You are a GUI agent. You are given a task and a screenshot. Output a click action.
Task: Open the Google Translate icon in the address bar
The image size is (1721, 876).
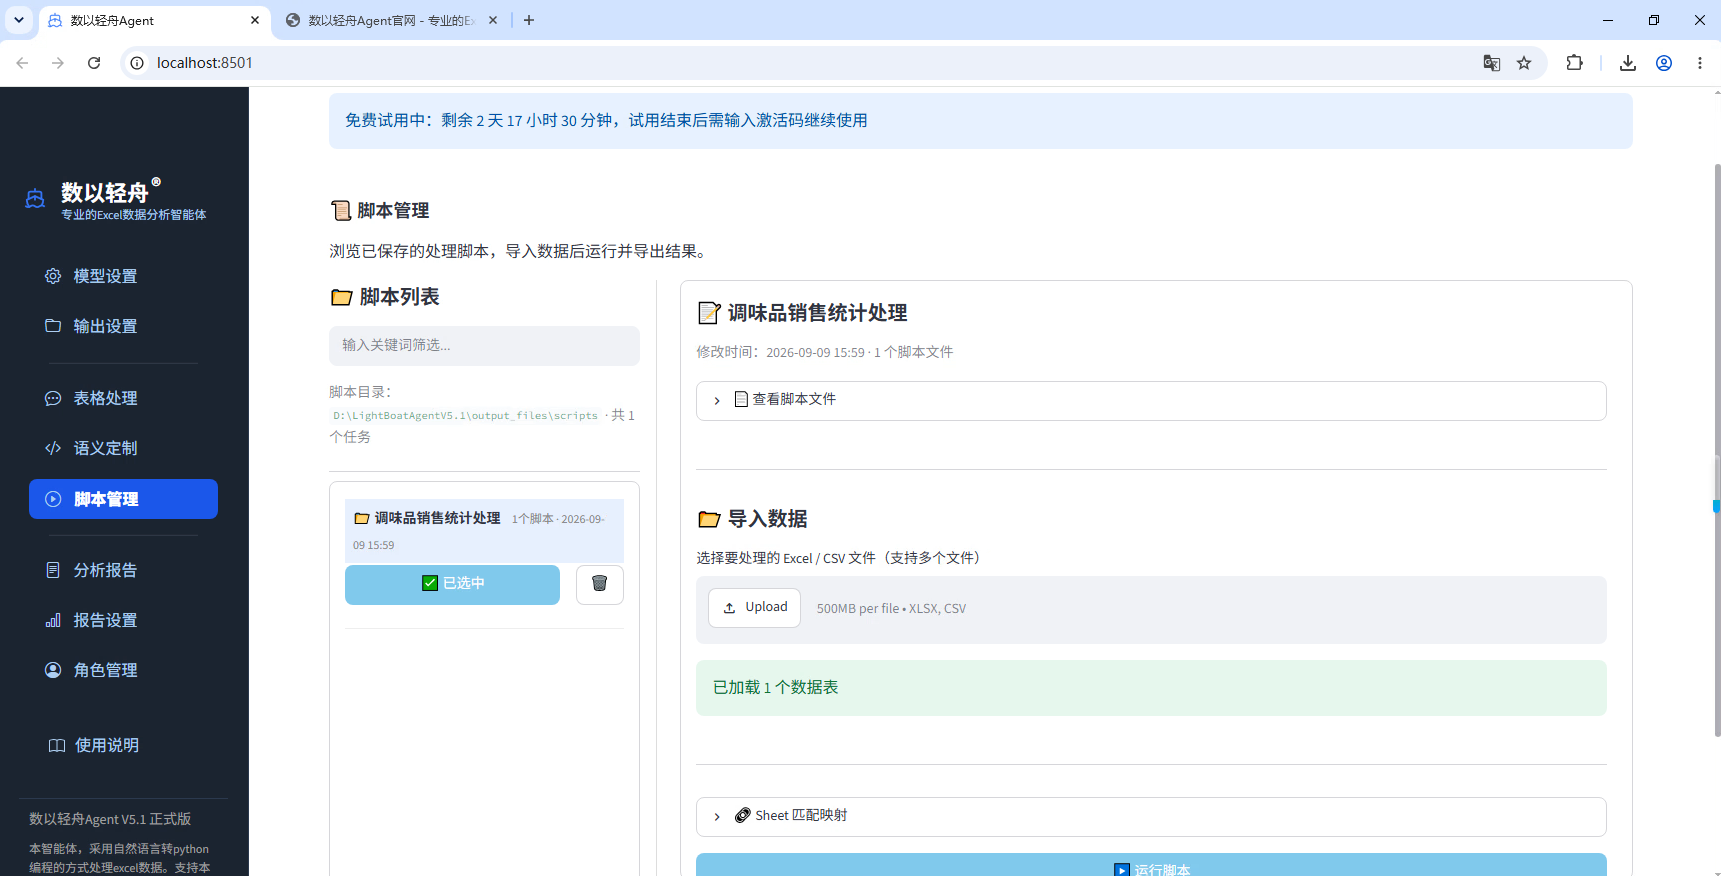pos(1492,63)
